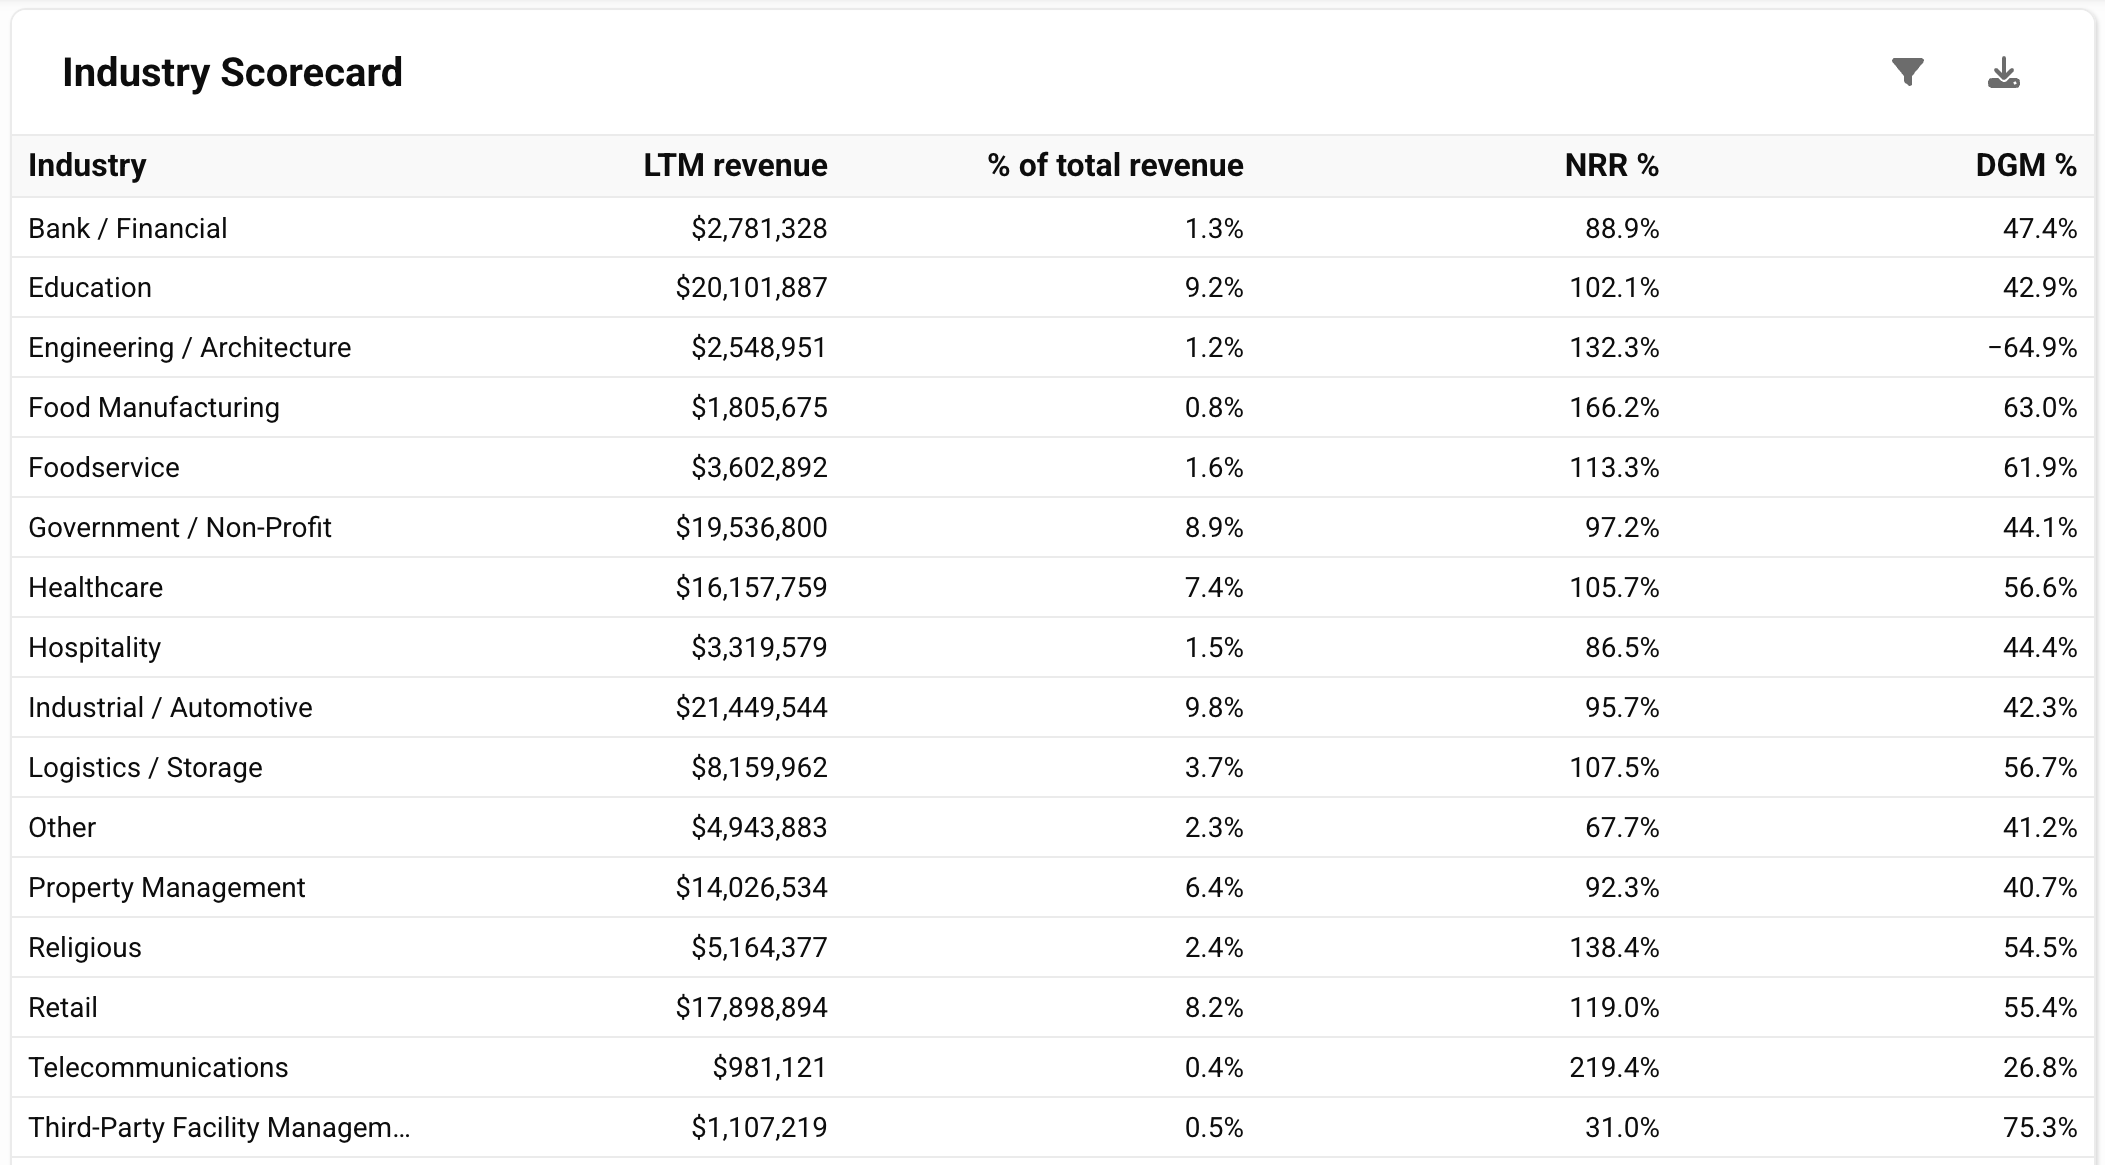2105x1165 pixels.
Task: Open the filter options for the scorecard
Action: (1910, 72)
